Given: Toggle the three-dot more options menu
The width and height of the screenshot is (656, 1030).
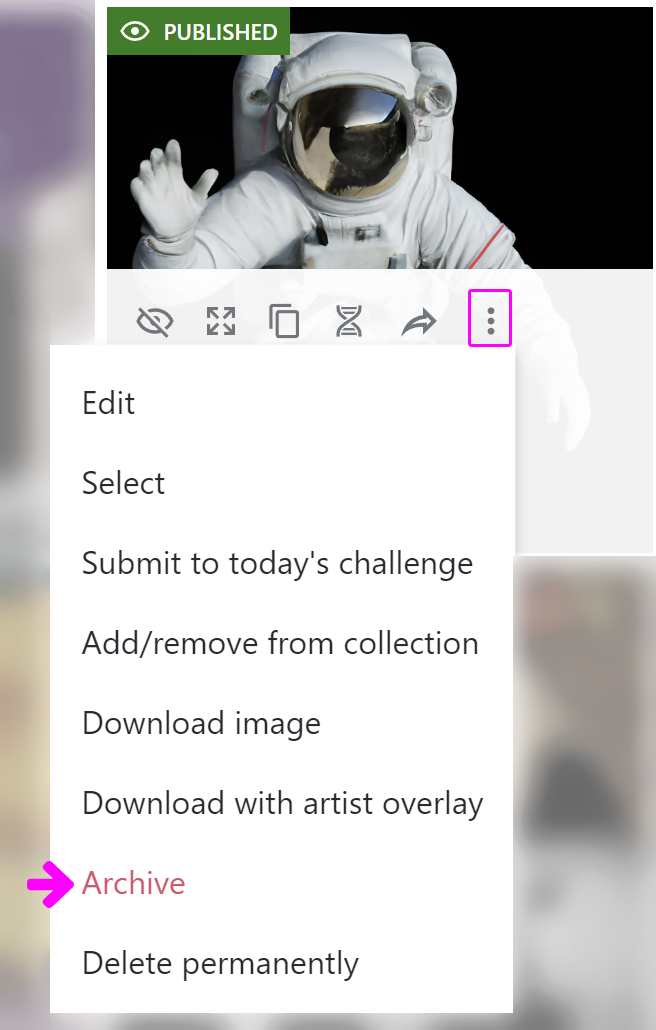Looking at the screenshot, I should (490, 320).
